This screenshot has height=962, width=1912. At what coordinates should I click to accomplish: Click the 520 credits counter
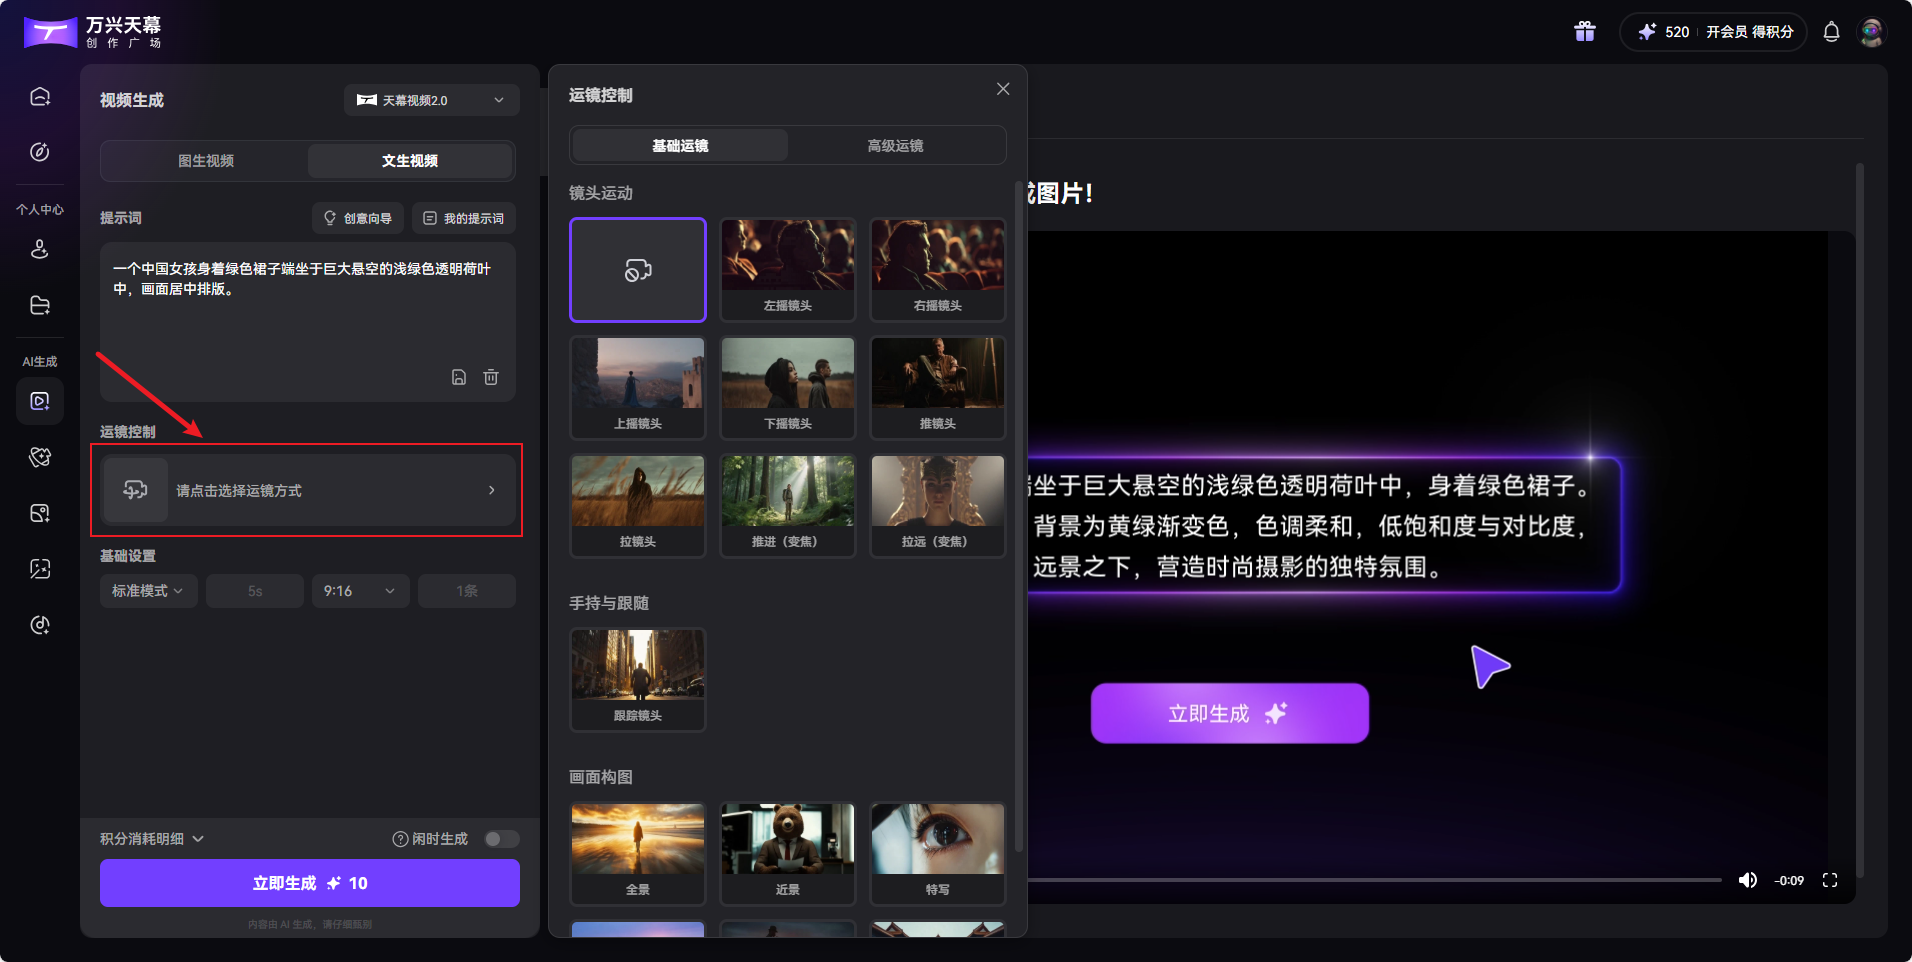[x=1664, y=32]
